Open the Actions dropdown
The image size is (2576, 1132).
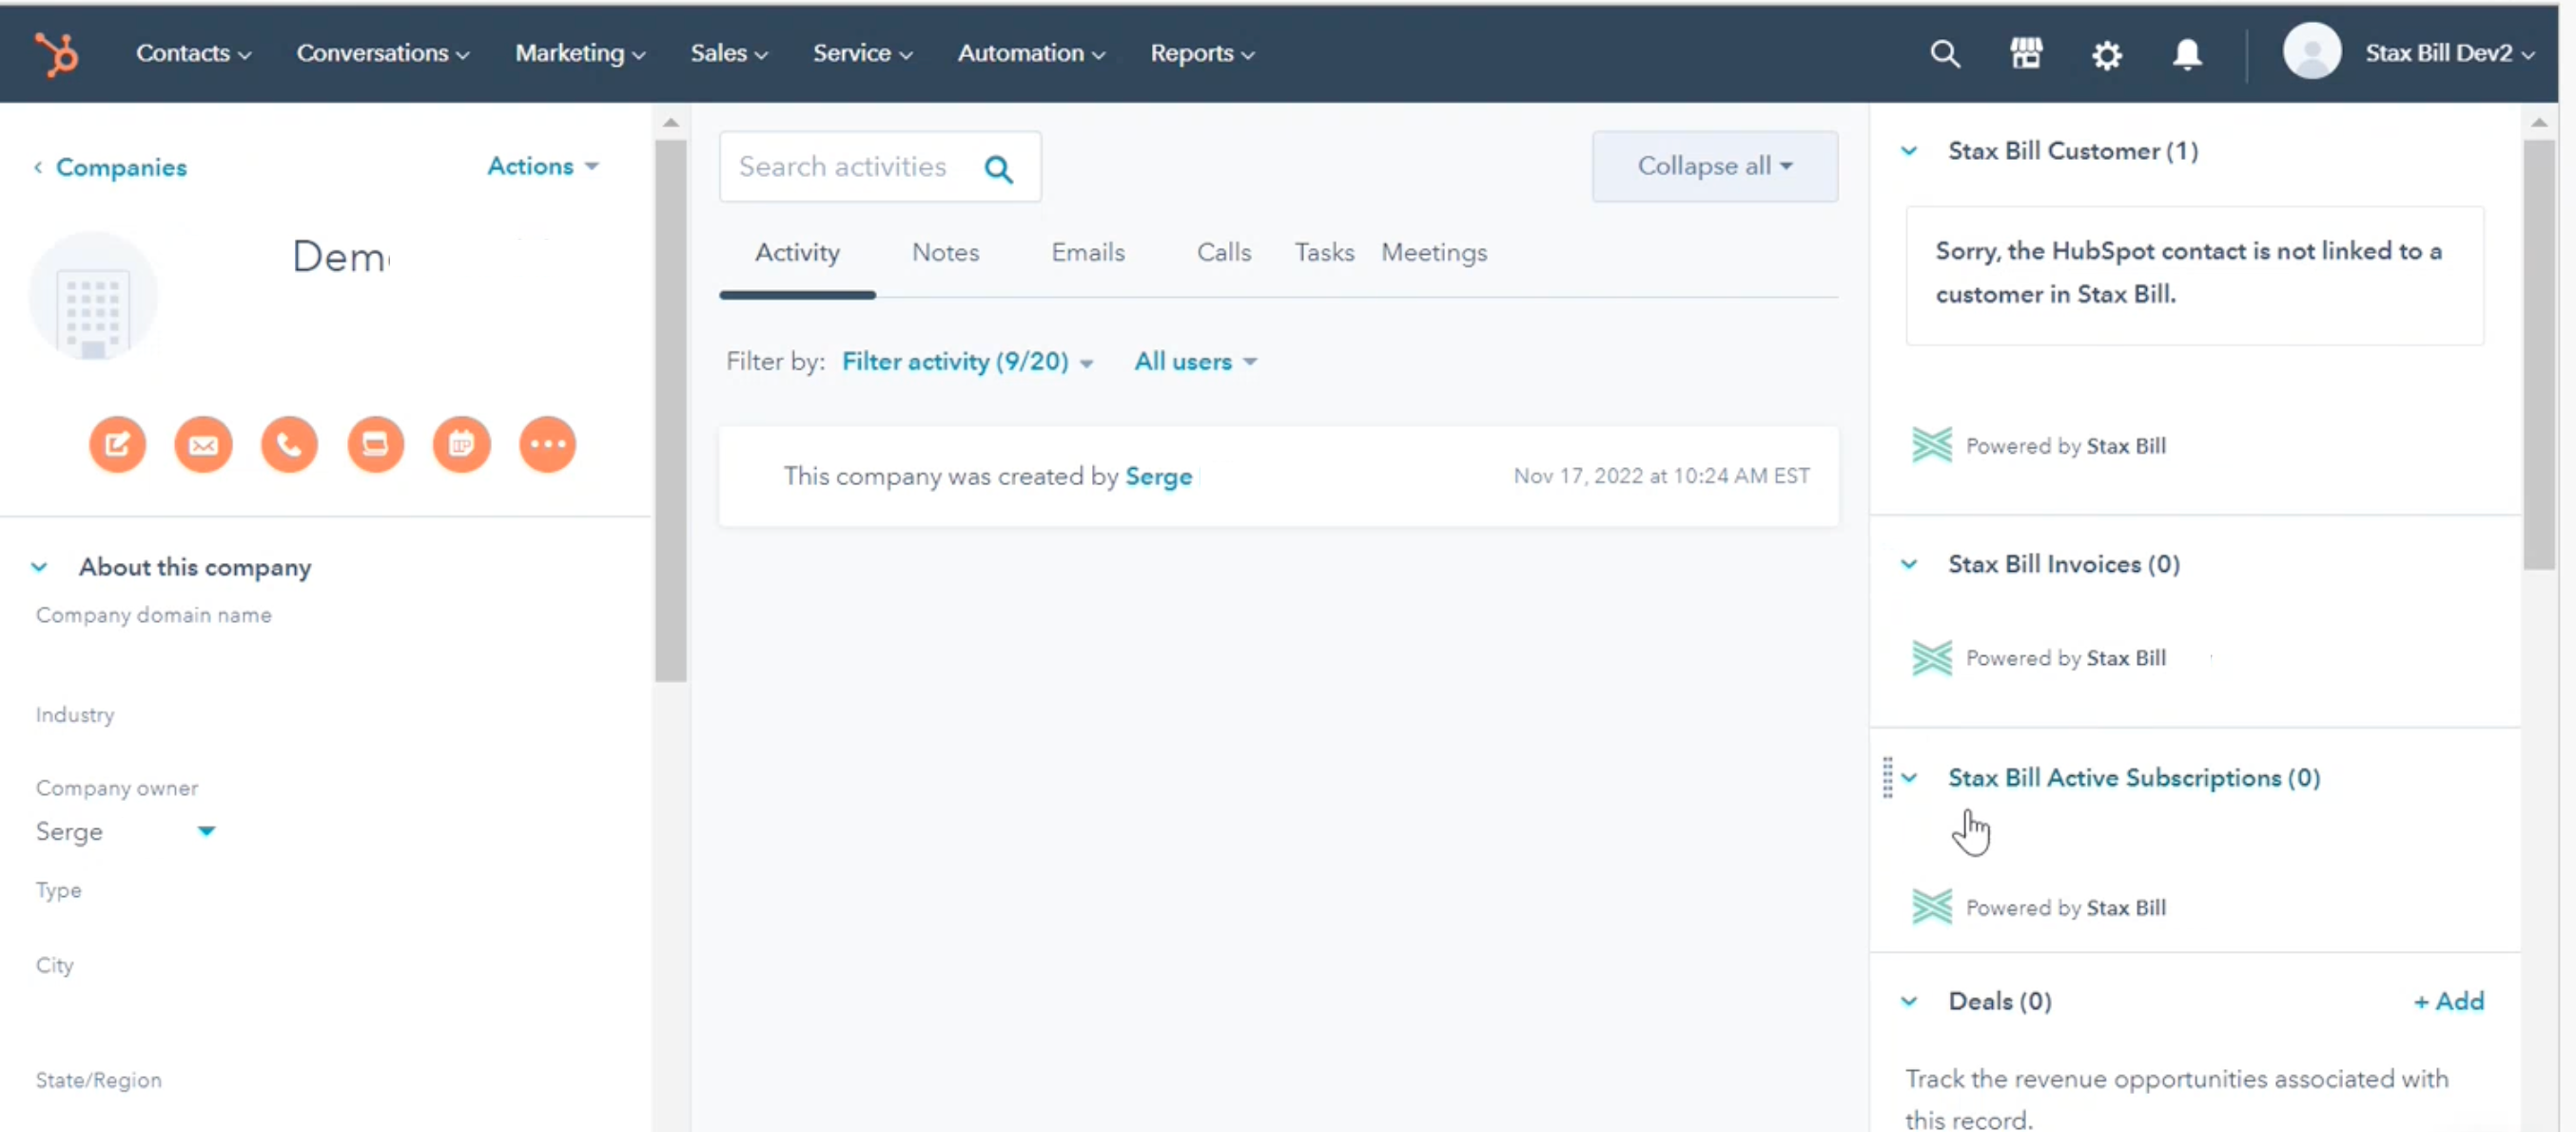(542, 166)
